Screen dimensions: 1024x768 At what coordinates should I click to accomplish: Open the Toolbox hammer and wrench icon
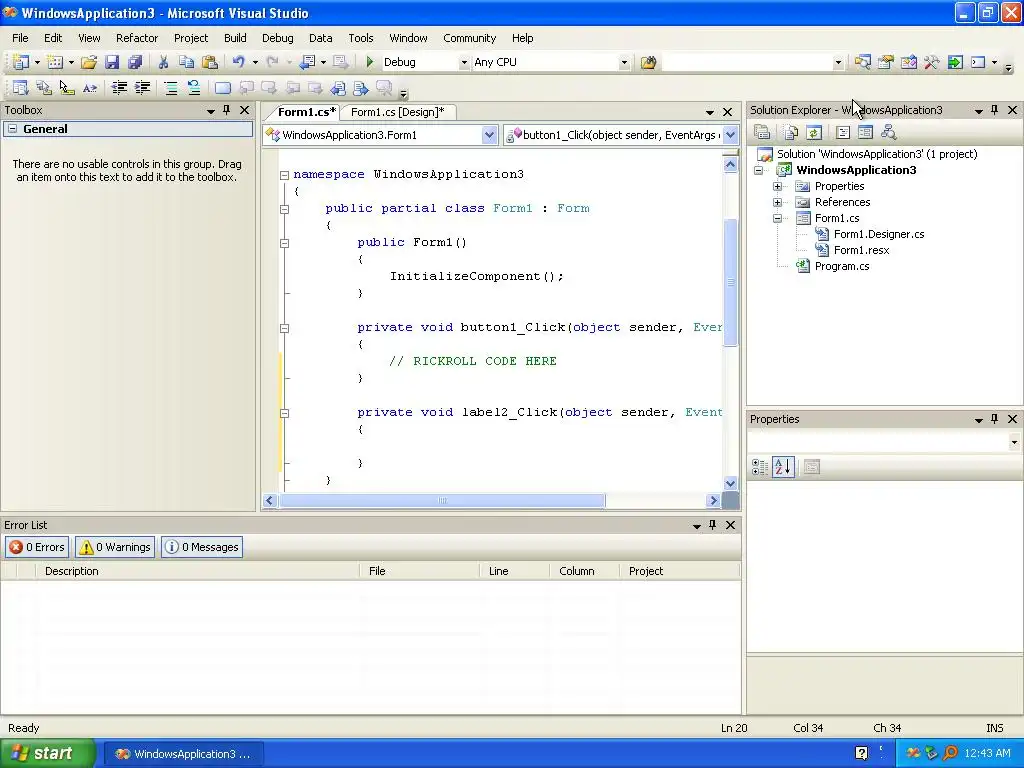[932, 62]
